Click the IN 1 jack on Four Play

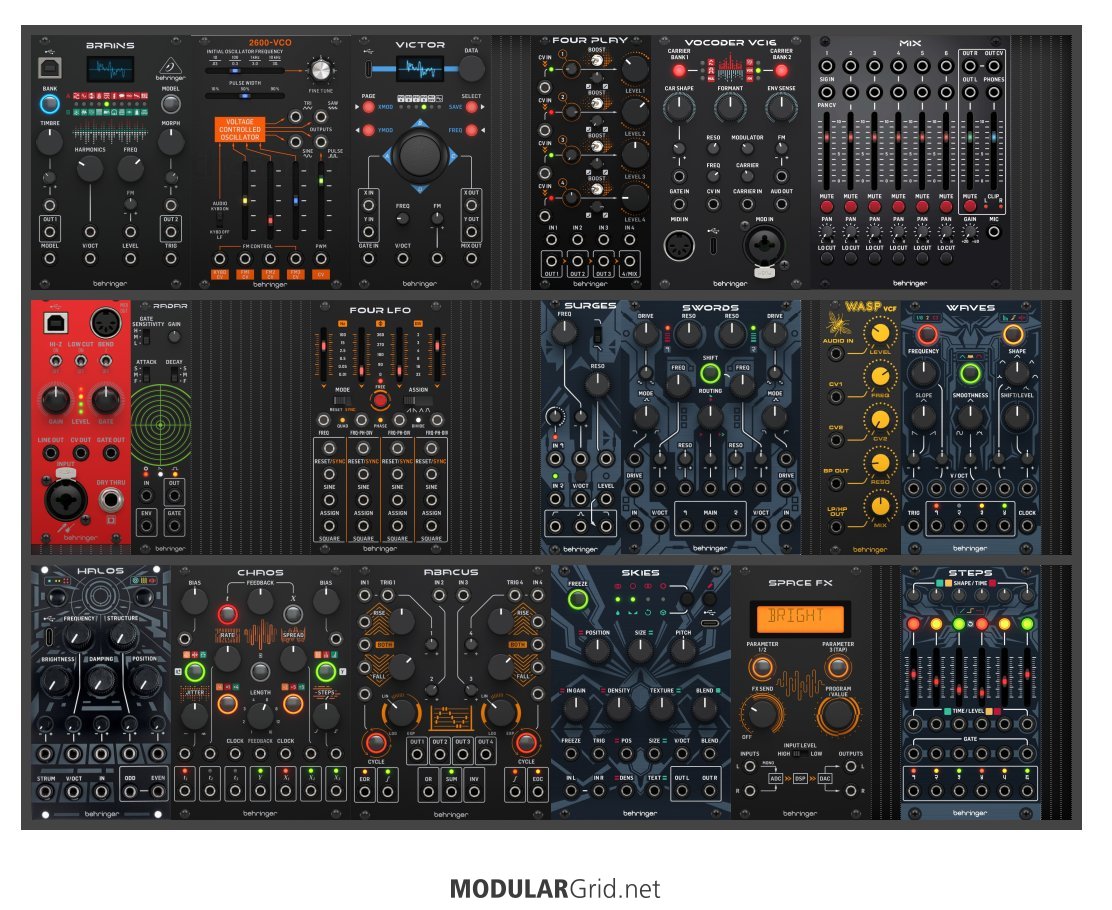coord(552,240)
